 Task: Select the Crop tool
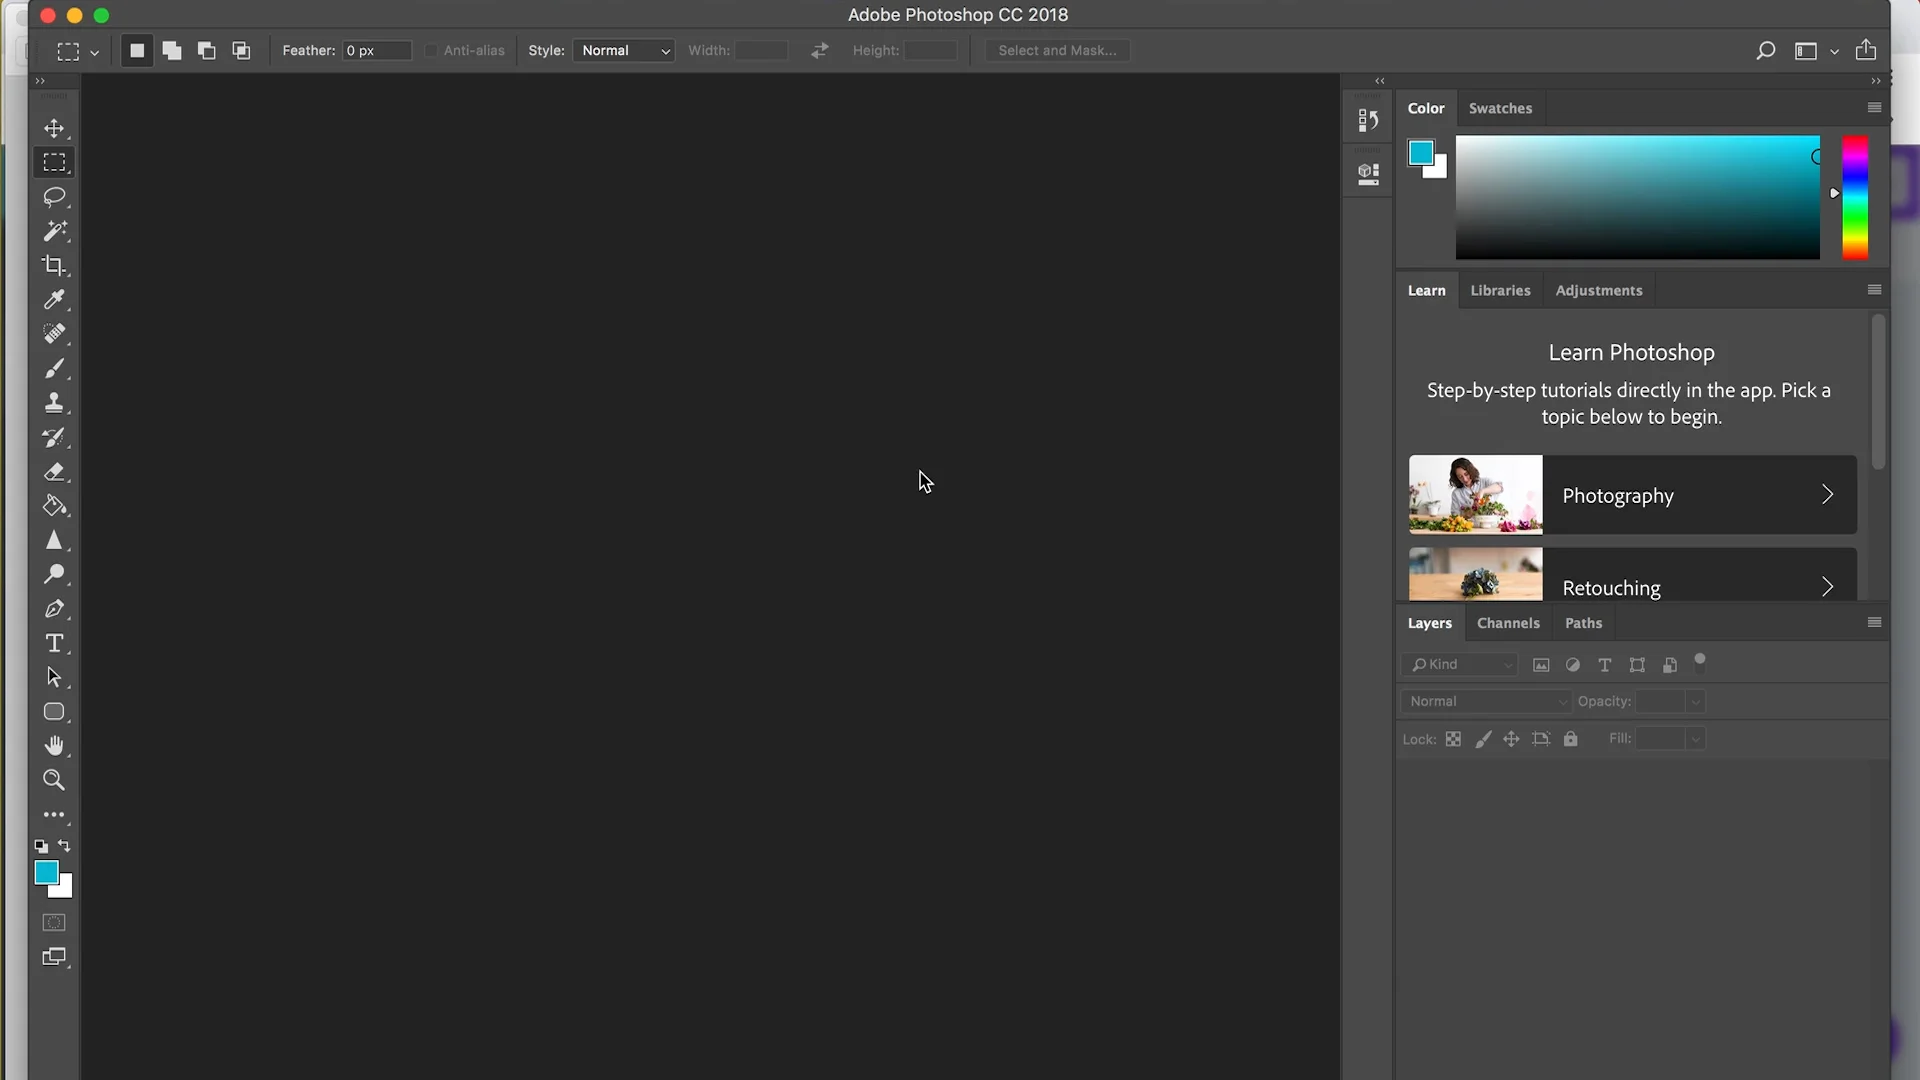(55, 265)
